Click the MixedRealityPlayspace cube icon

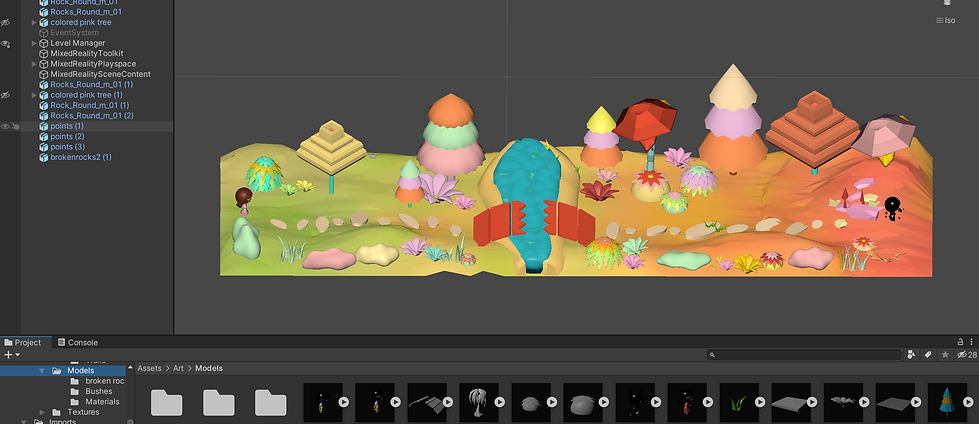(44, 64)
